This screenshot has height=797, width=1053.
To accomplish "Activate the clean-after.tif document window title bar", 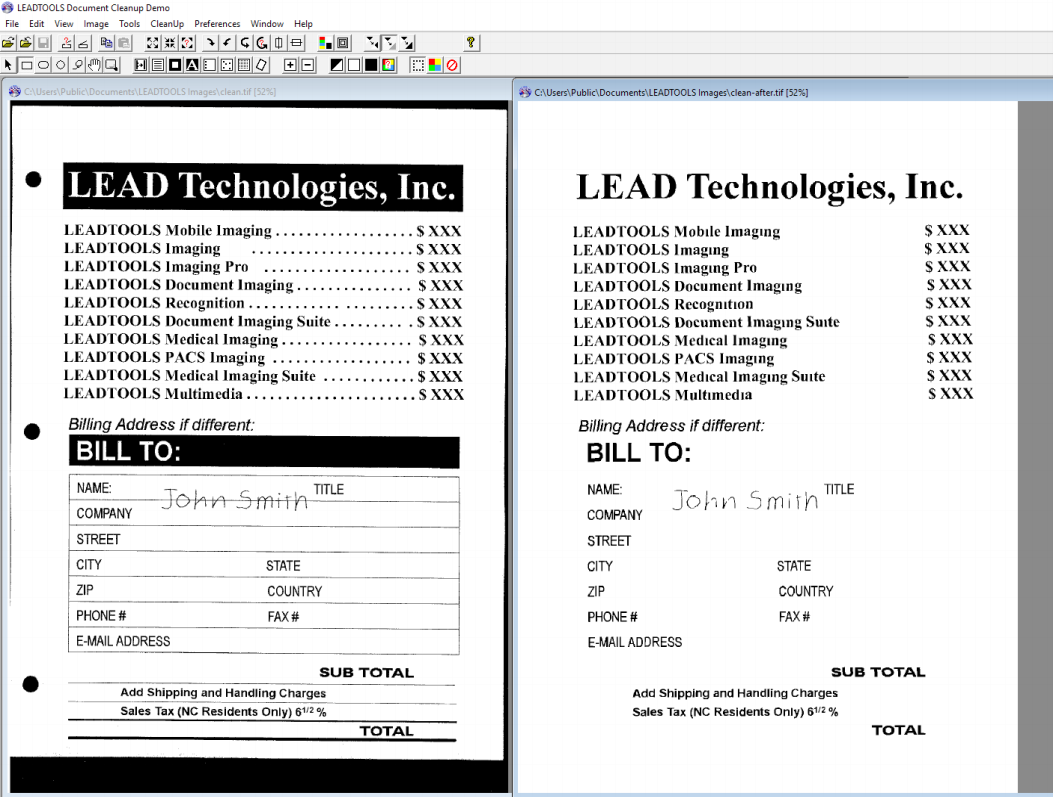I will click(784, 92).
